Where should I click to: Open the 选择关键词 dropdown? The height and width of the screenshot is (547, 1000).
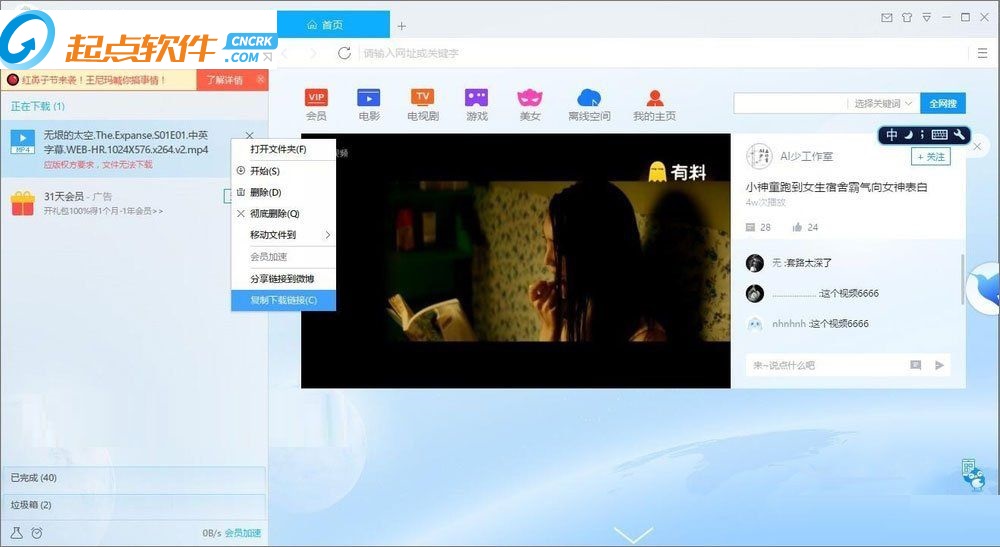pyautogui.click(x=883, y=103)
